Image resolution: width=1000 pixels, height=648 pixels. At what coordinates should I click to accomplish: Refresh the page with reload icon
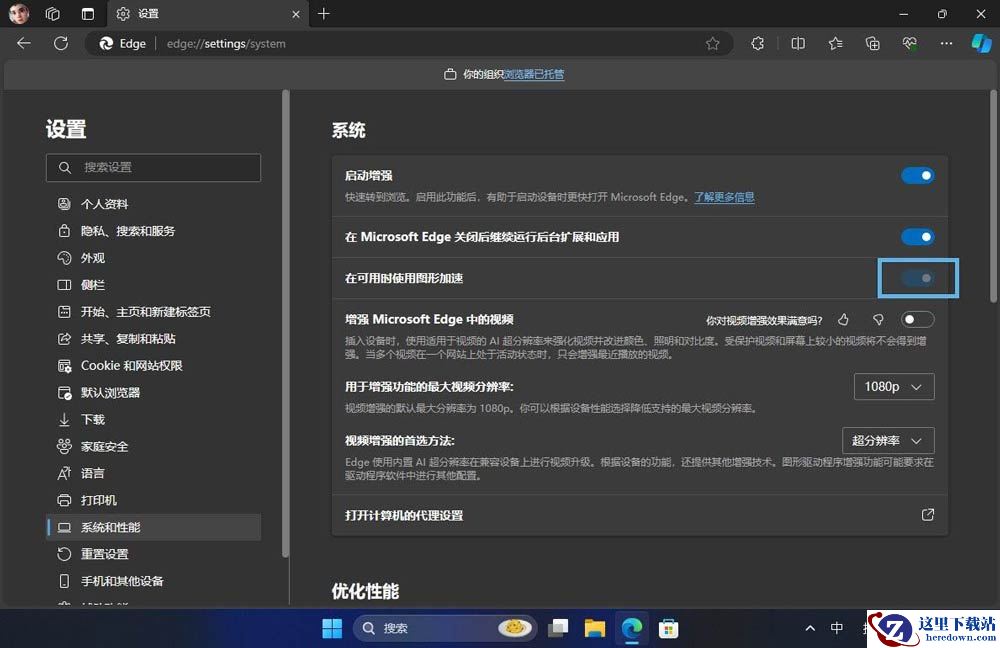point(61,43)
